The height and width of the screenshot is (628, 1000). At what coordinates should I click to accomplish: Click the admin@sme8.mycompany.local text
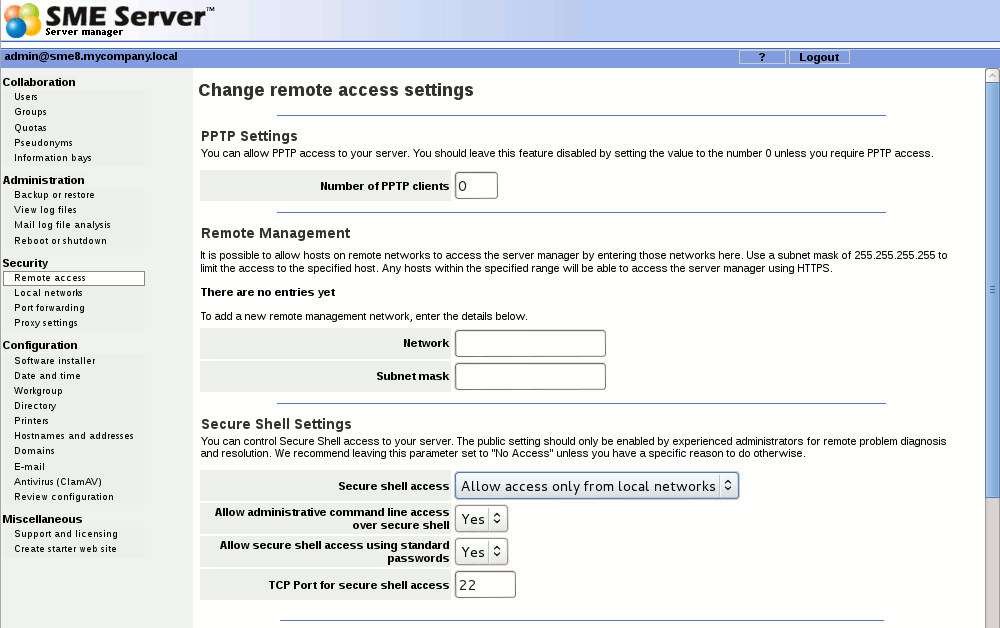(x=91, y=56)
